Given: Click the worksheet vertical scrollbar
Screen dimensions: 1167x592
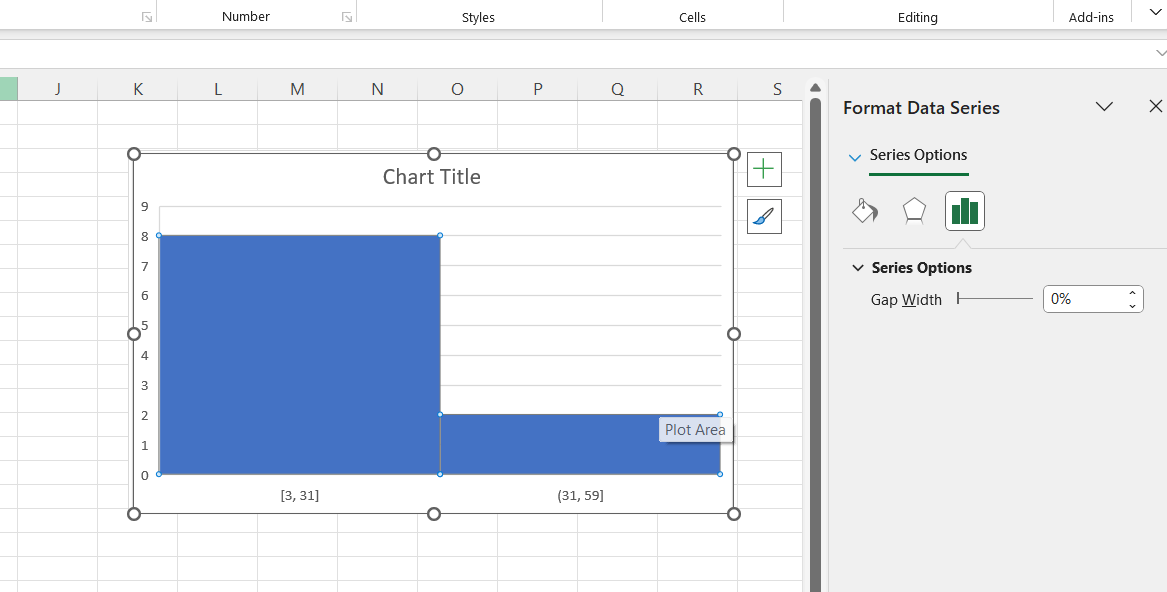Looking at the screenshot, I should [x=814, y=300].
